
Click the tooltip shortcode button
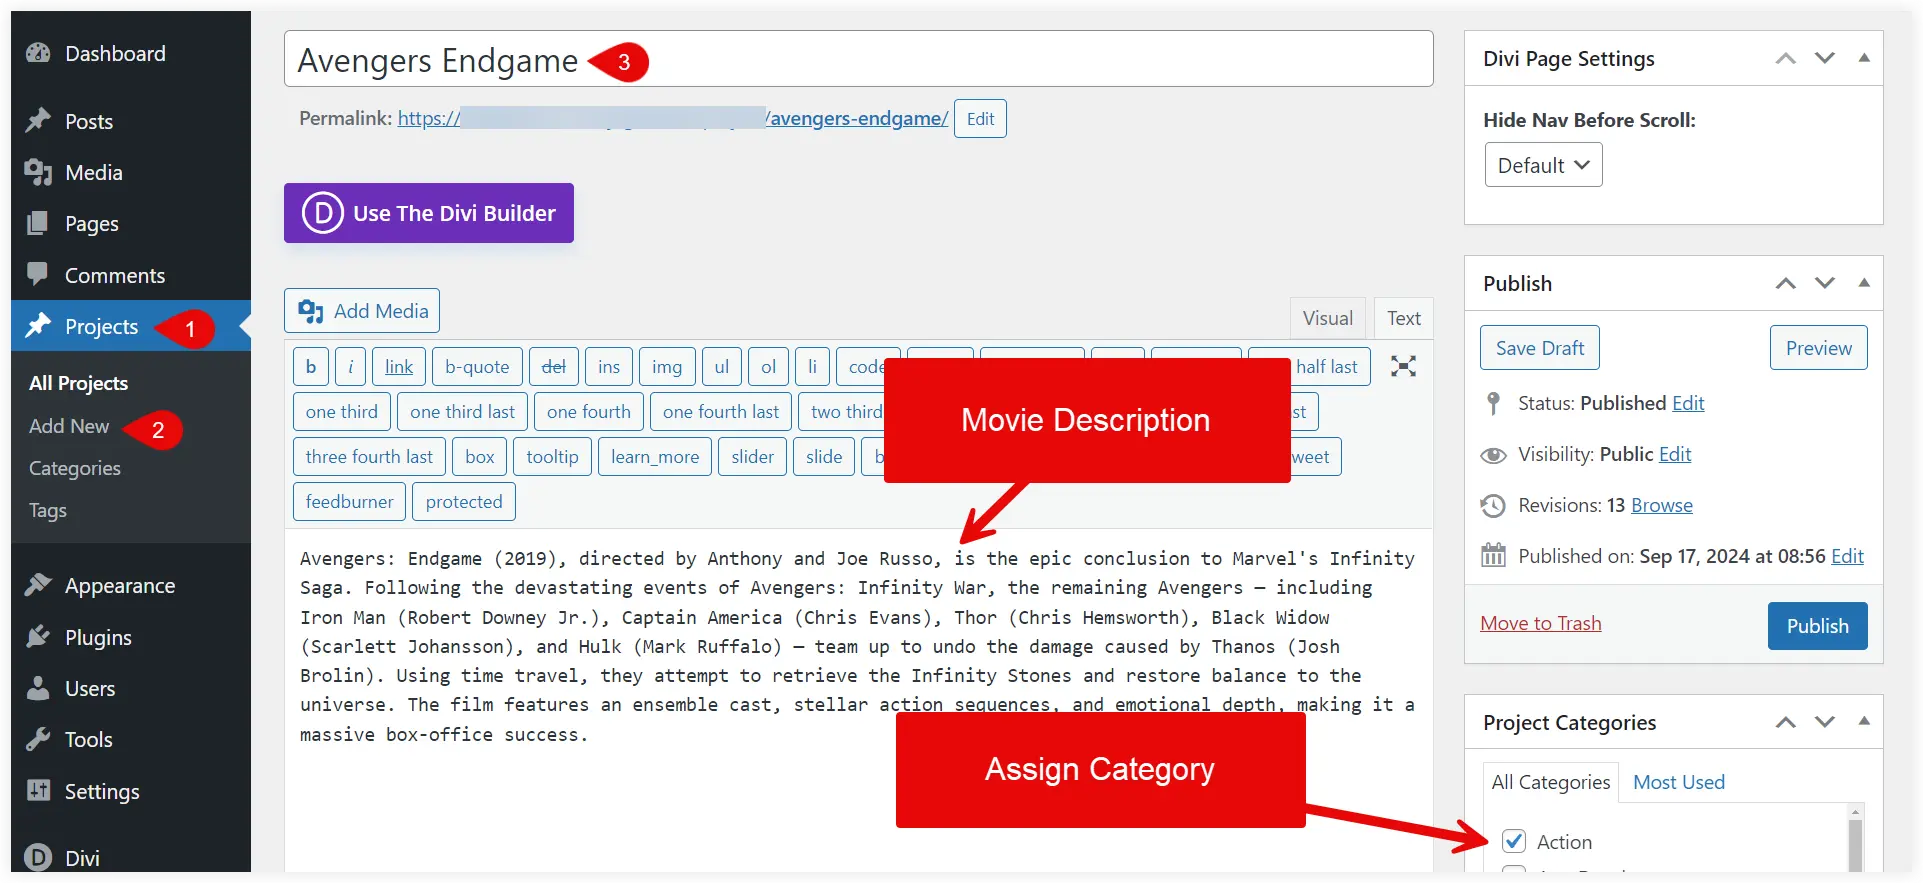(552, 457)
